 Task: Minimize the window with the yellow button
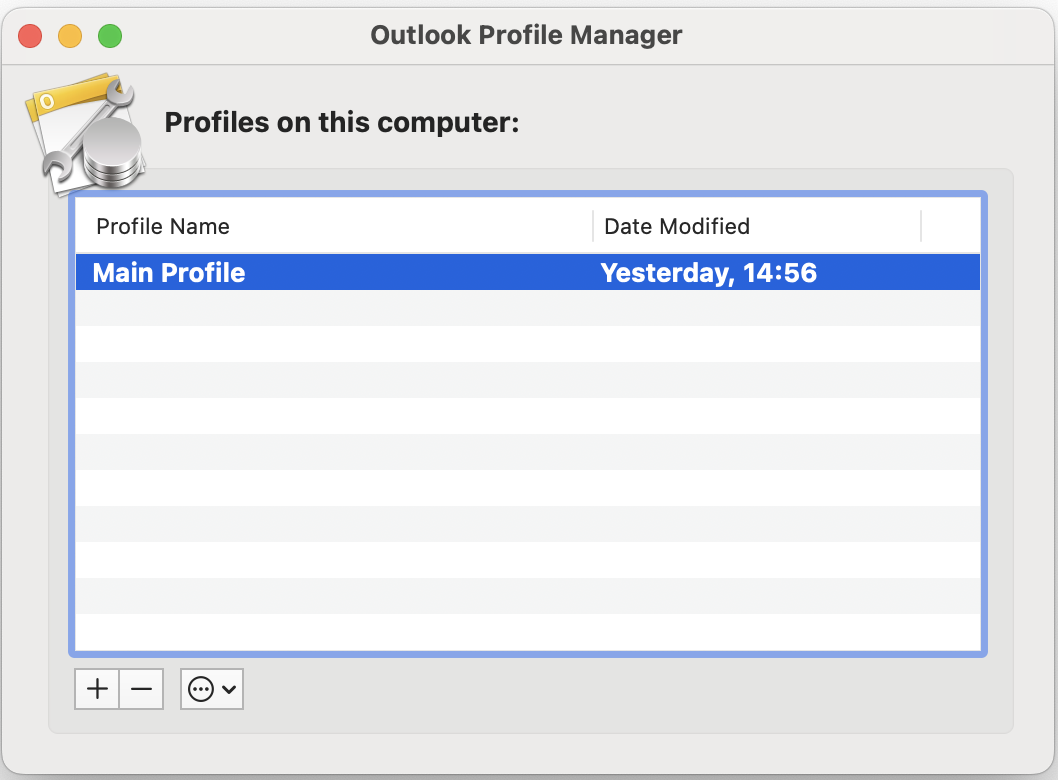(70, 36)
